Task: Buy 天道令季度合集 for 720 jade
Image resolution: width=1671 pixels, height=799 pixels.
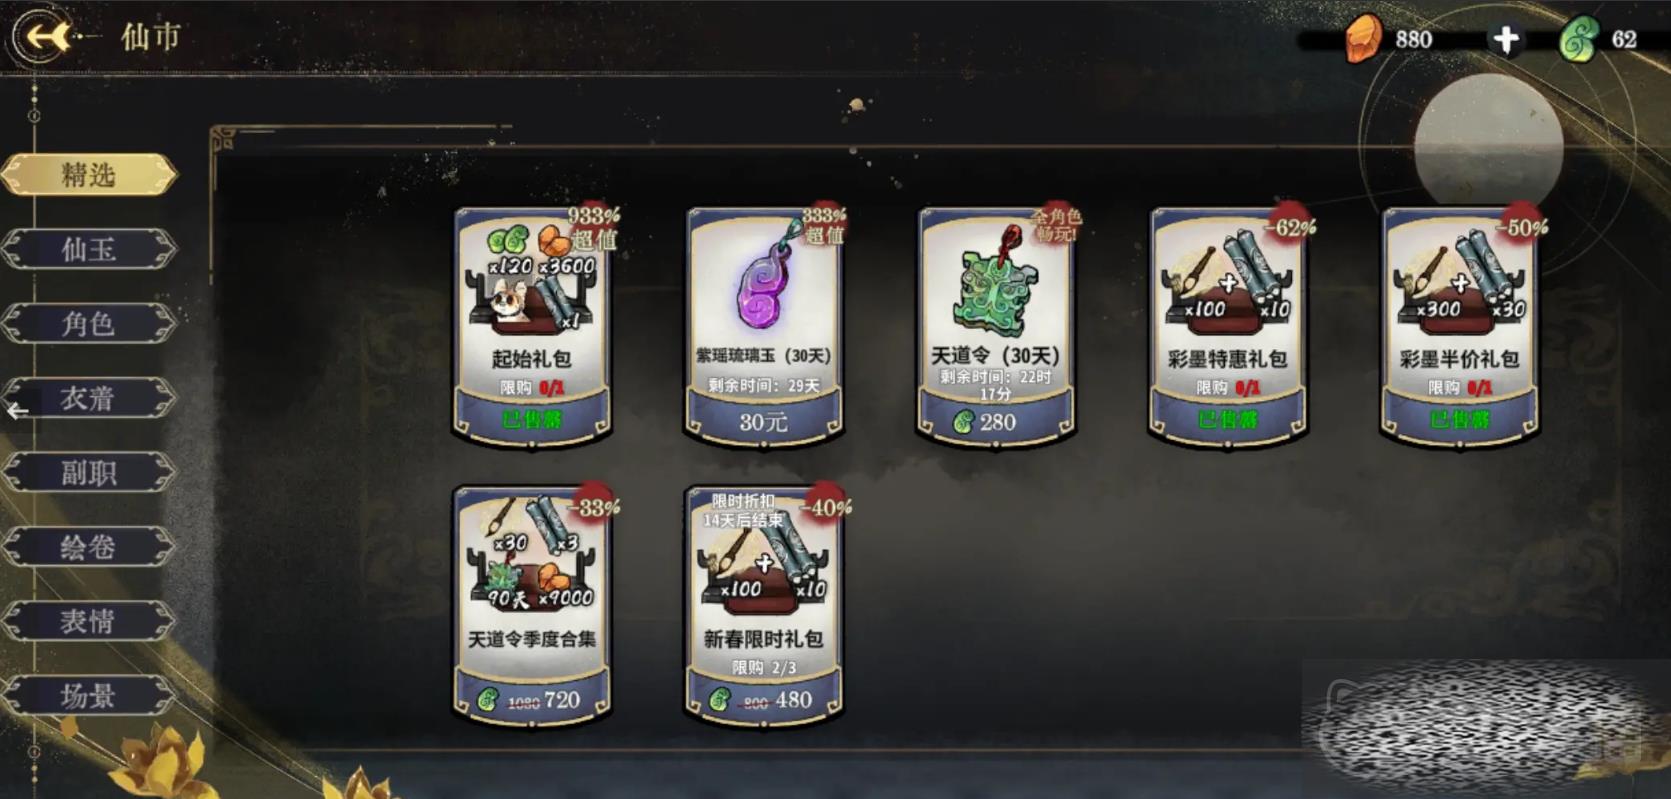Action: [x=532, y=700]
